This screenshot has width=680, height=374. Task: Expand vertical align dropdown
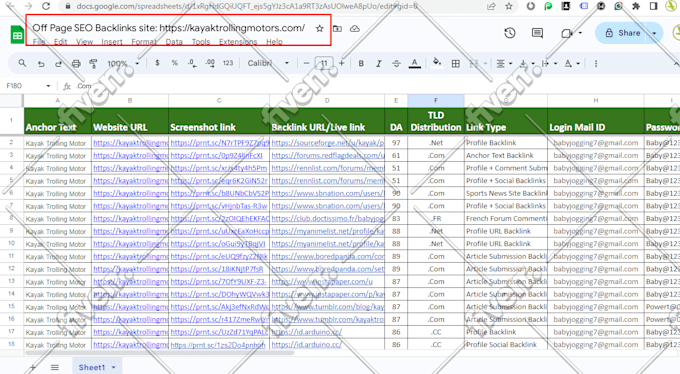coord(533,64)
